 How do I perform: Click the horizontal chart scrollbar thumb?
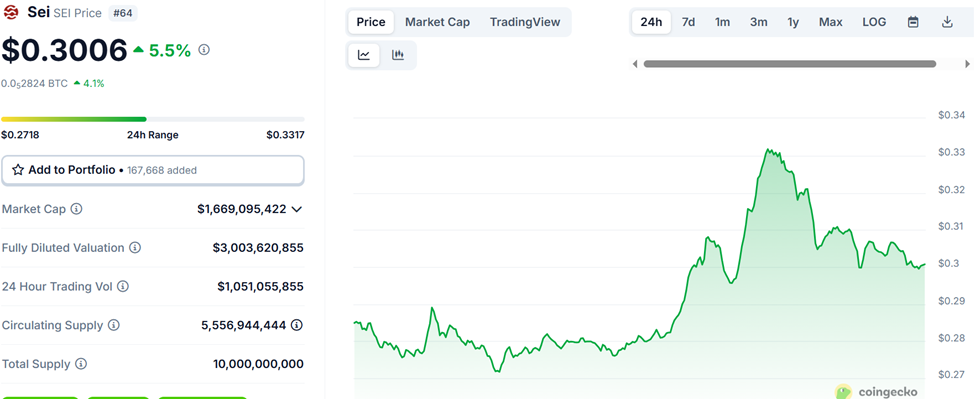tap(790, 64)
